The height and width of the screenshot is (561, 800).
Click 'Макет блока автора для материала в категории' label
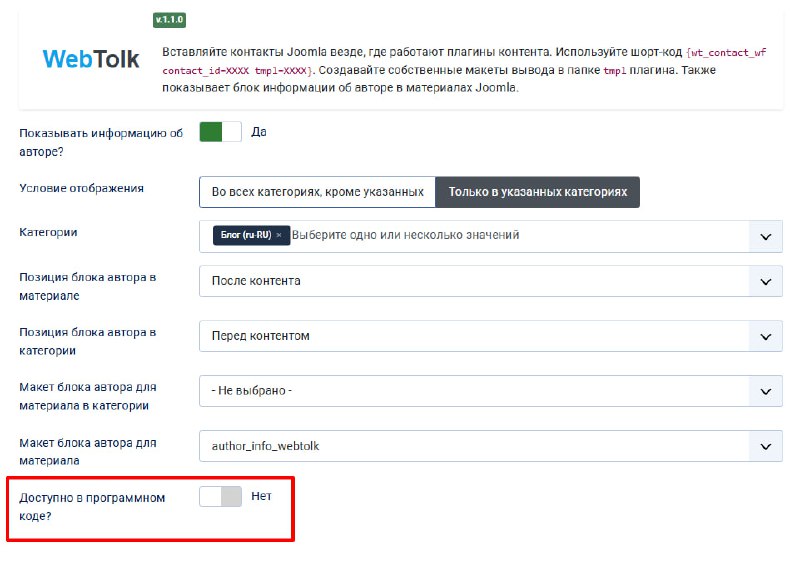(88, 396)
